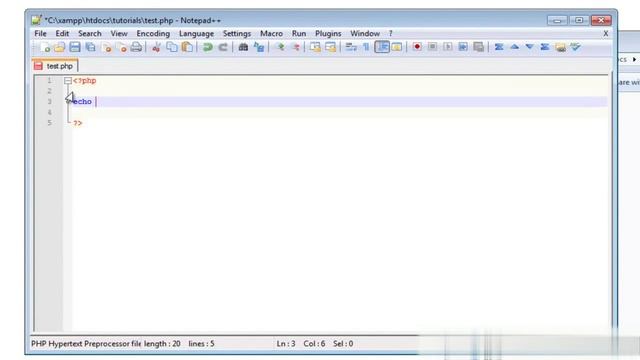
Task: Open the Edit menu
Action: tap(62, 33)
